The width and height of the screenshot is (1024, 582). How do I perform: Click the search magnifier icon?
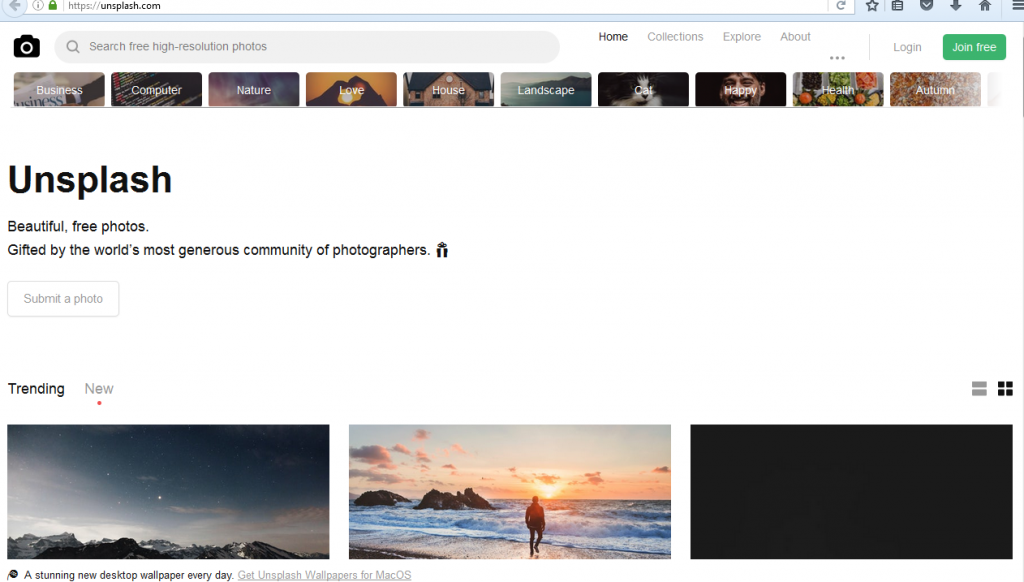point(72,46)
